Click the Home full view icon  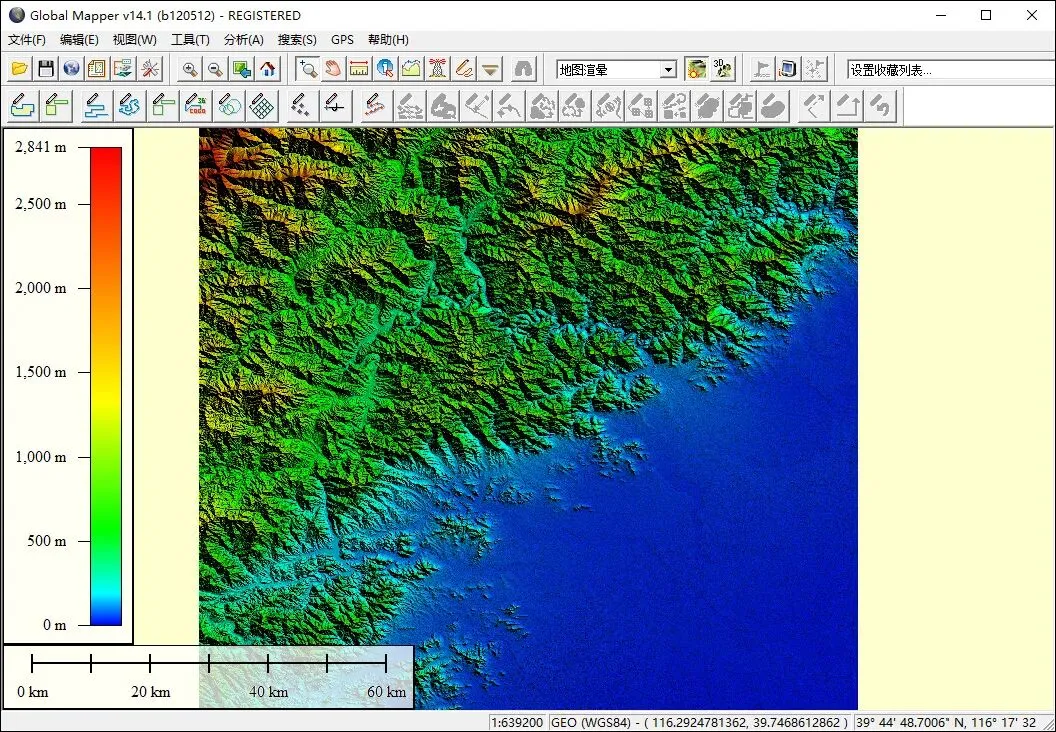pos(267,69)
